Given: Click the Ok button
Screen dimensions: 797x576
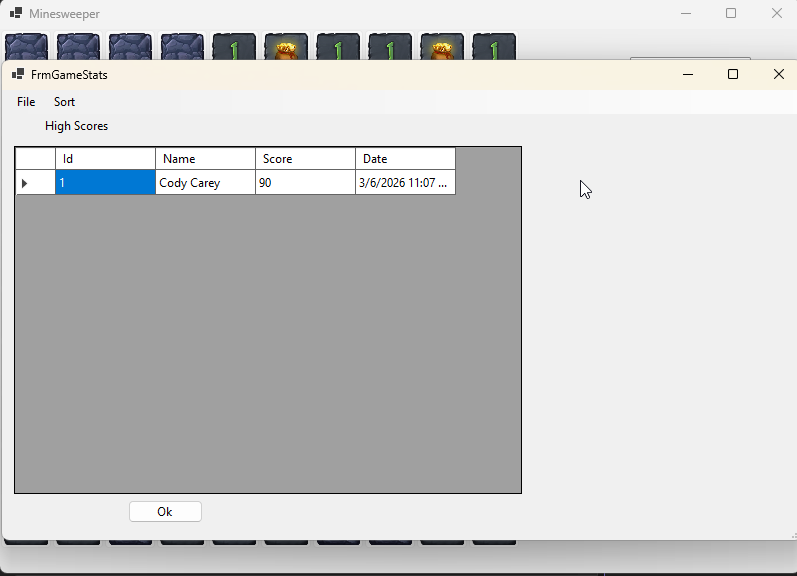Looking at the screenshot, I should coord(165,511).
